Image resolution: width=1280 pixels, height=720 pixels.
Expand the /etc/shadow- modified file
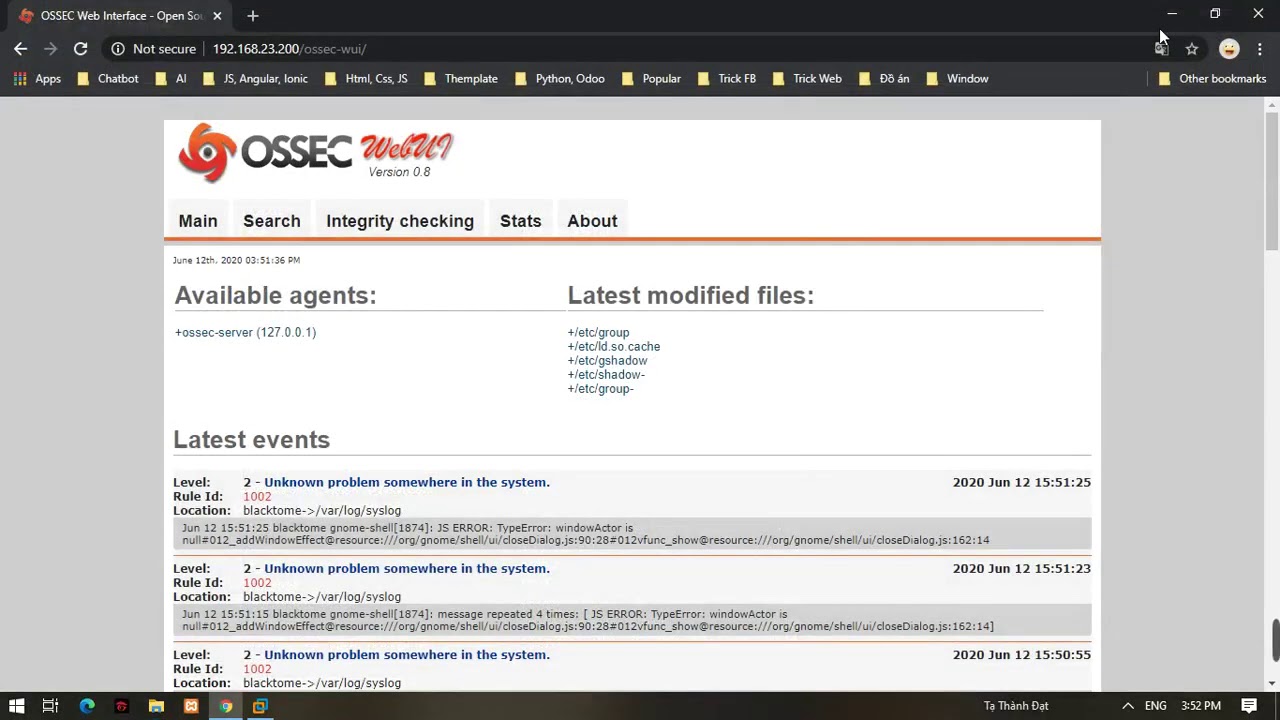[606, 374]
